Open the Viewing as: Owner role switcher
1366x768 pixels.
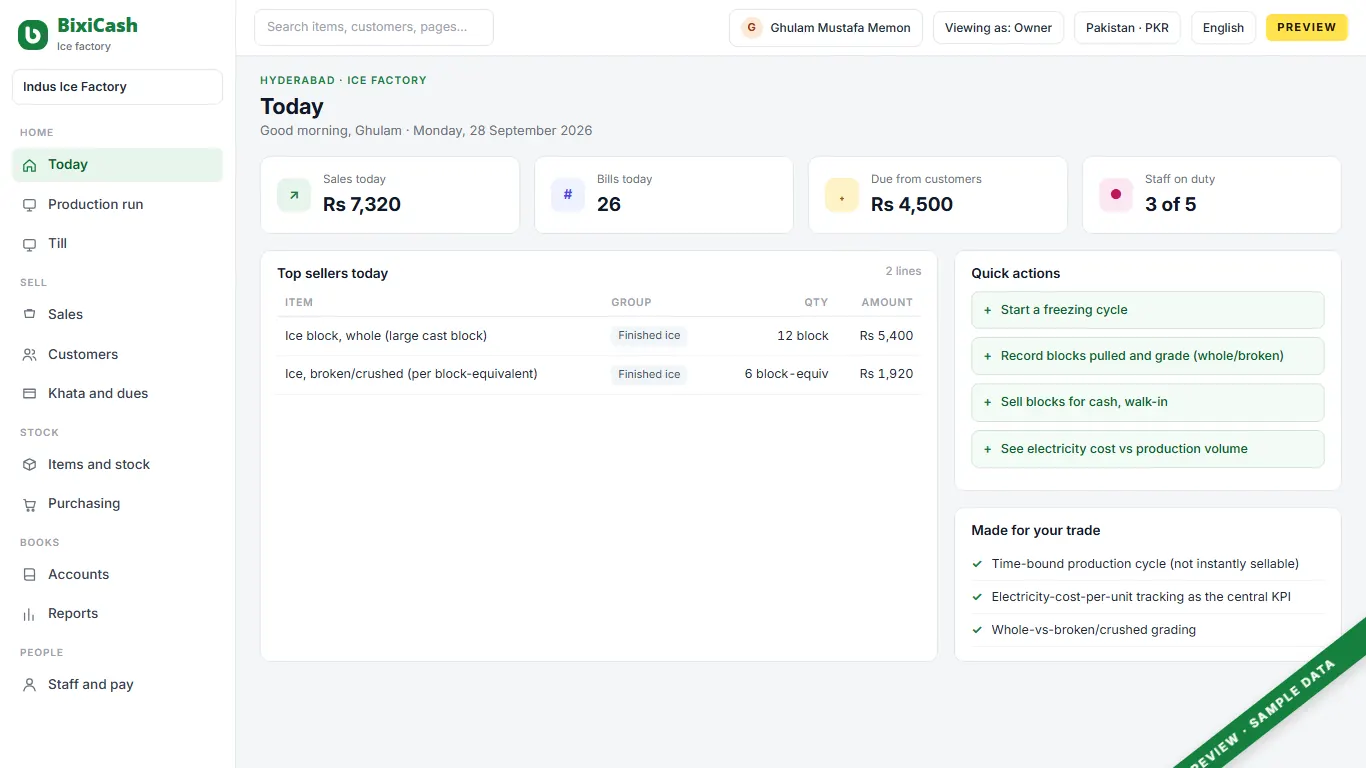(998, 28)
